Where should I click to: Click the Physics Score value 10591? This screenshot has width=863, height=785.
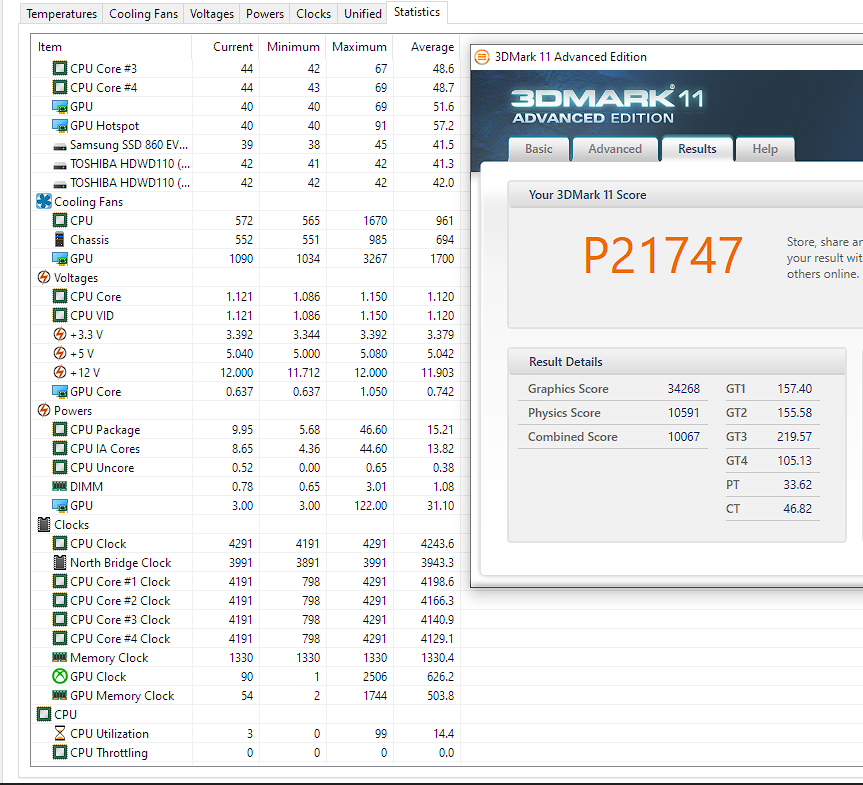(x=684, y=413)
